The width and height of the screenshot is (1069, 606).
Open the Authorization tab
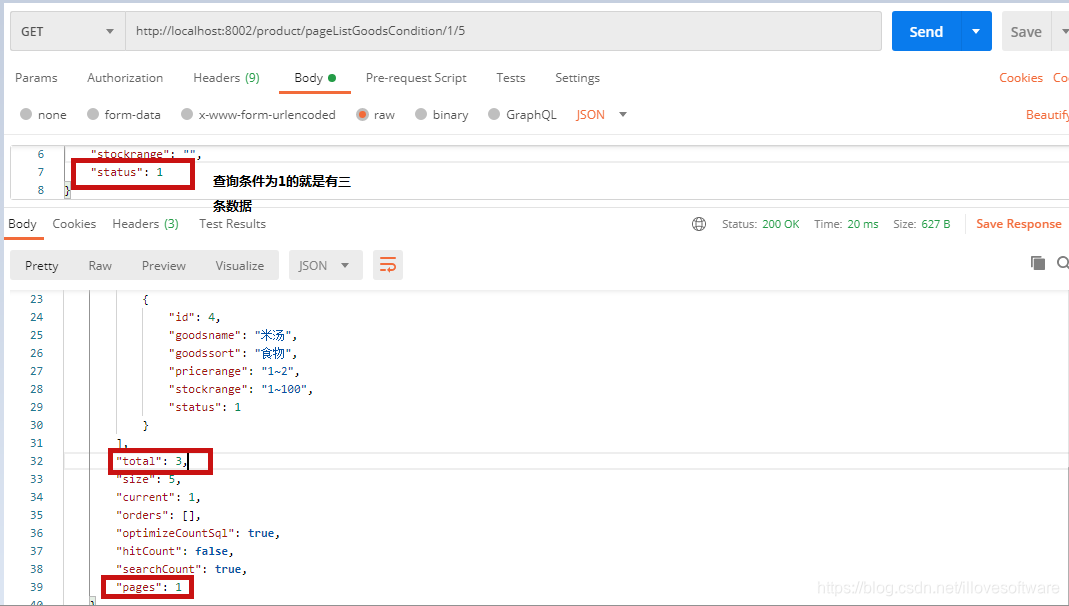coord(125,78)
